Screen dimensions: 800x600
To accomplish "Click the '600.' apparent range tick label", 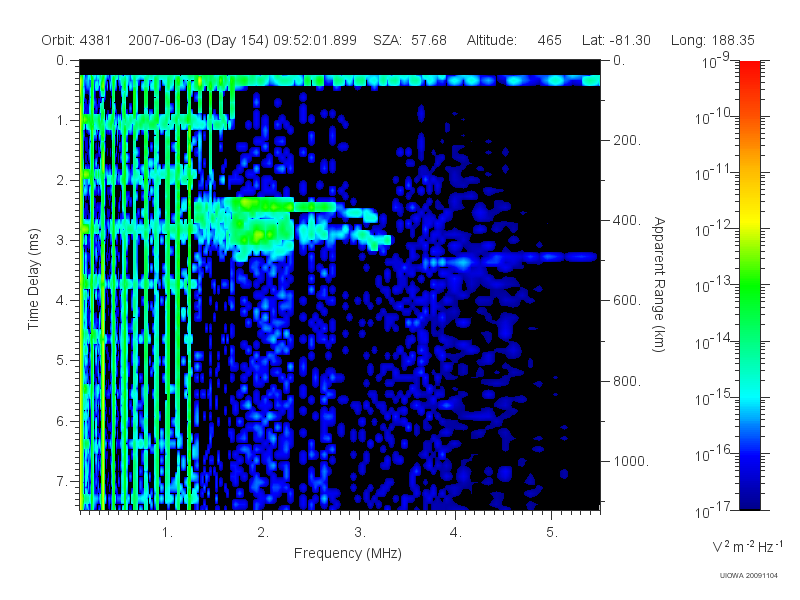I will [x=626, y=301].
